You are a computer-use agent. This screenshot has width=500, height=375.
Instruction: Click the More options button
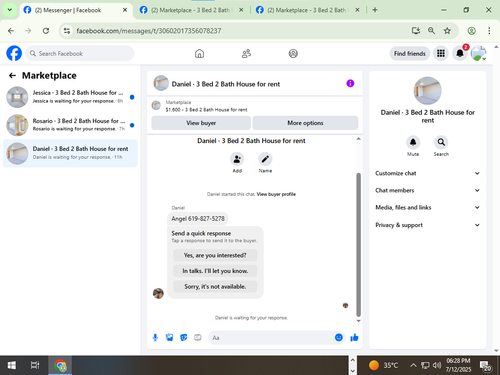click(x=305, y=123)
